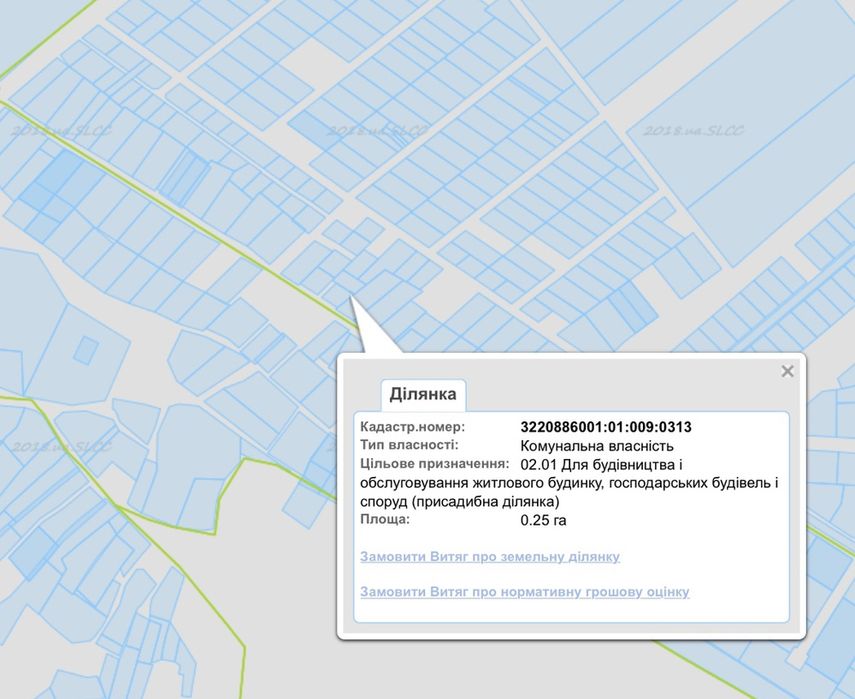This screenshot has width=855, height=699.
Task: Open the Замовити Витяг про нормативну грошову оцінку link
Action: (525, 592)
